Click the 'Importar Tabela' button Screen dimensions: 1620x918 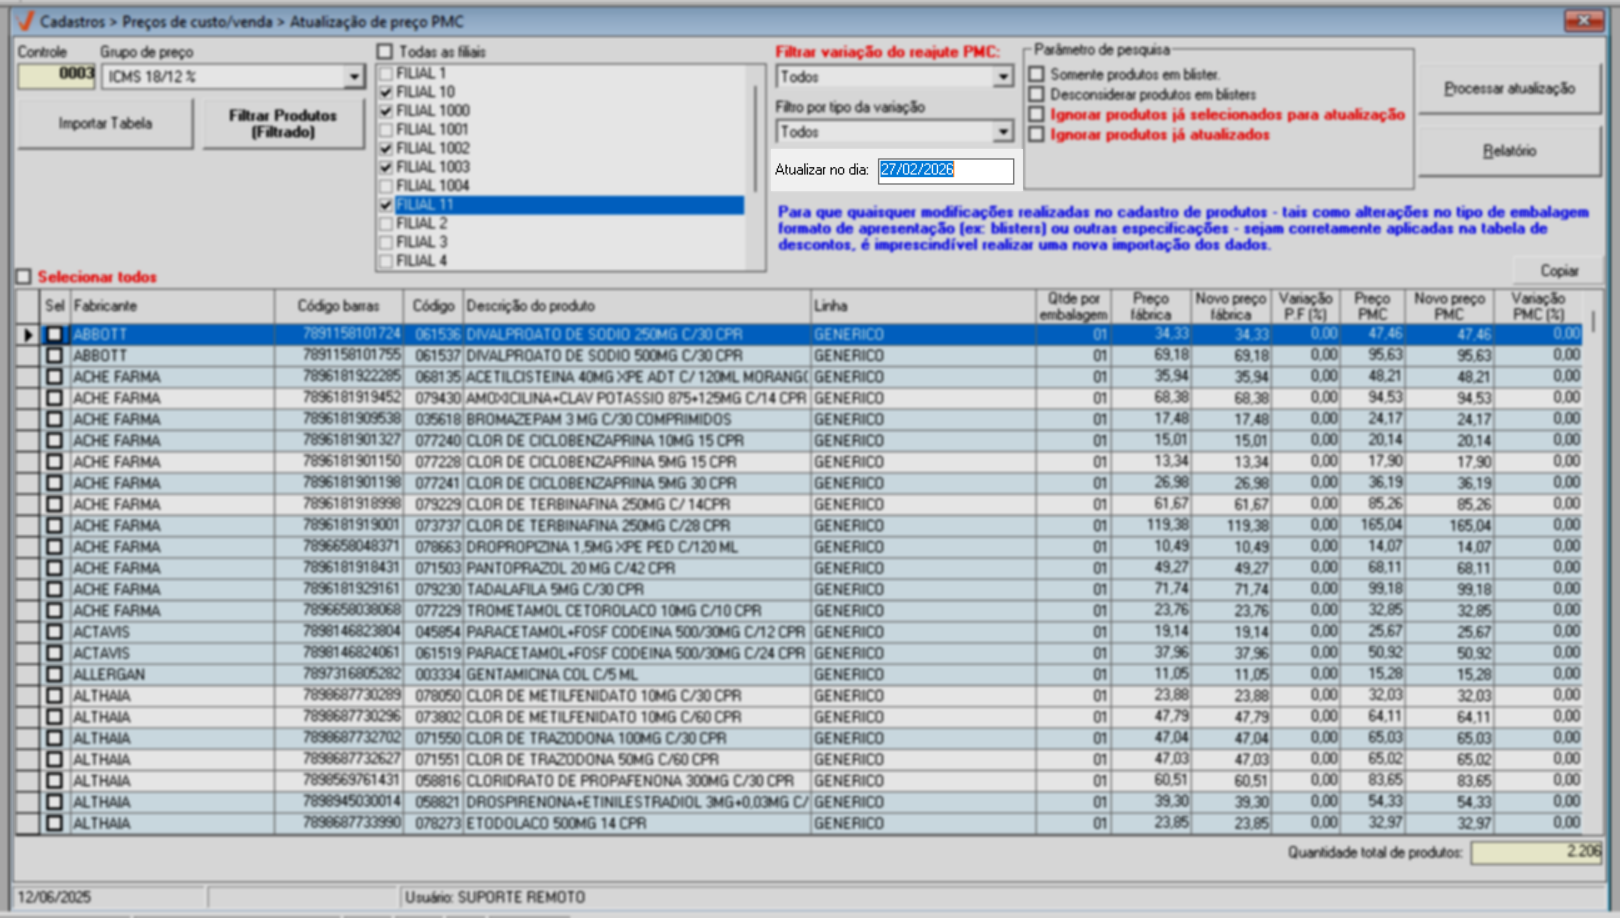[105, 124]
